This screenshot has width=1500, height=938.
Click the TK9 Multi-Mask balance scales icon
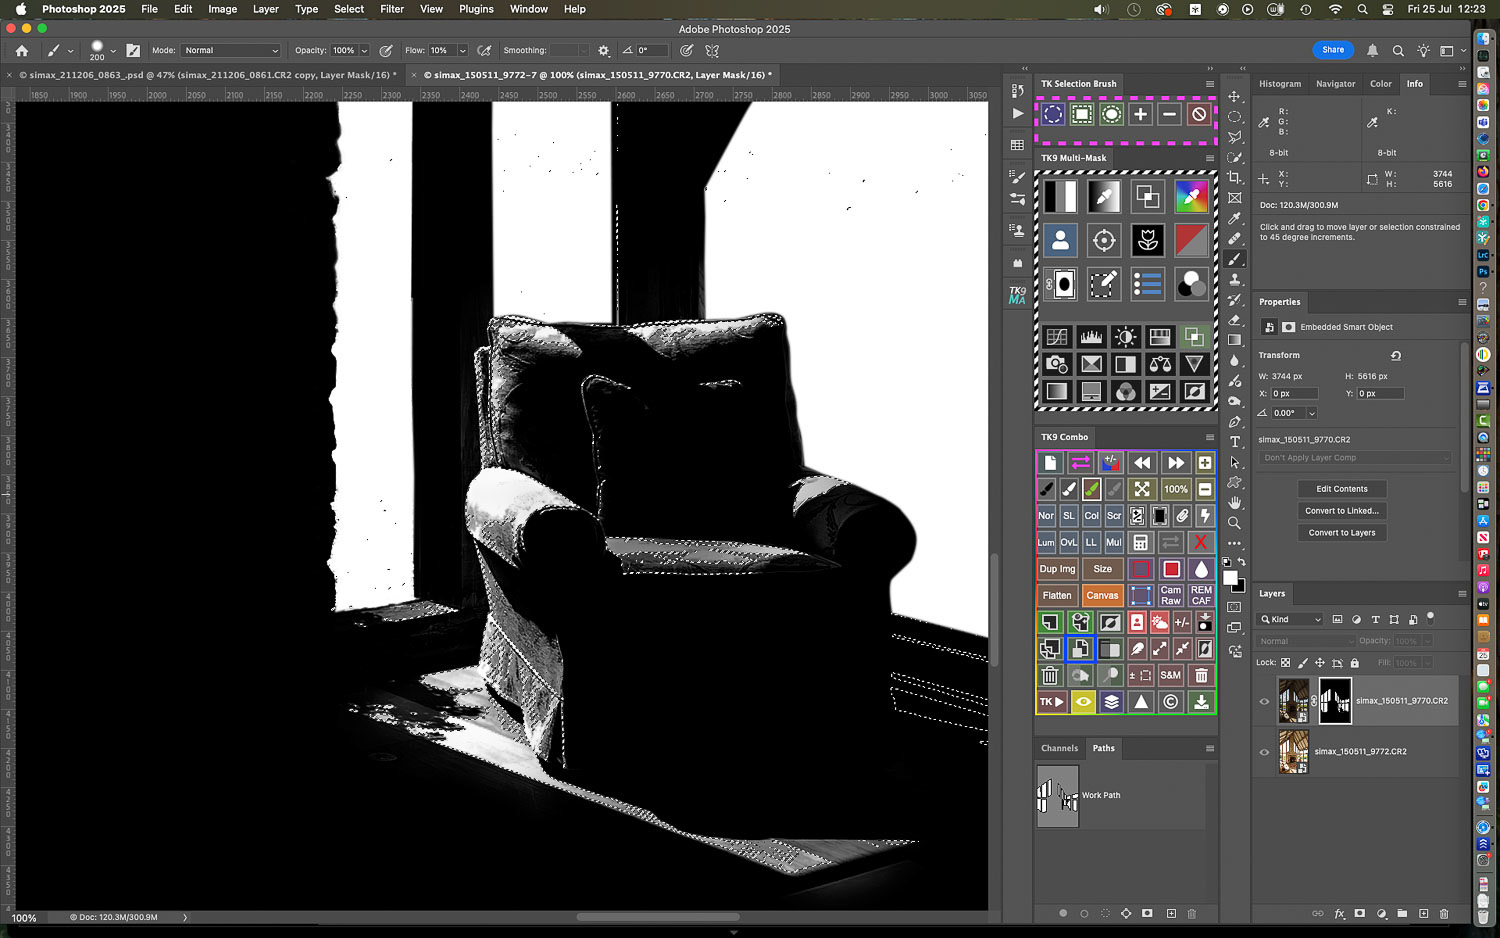point(1160,364)
